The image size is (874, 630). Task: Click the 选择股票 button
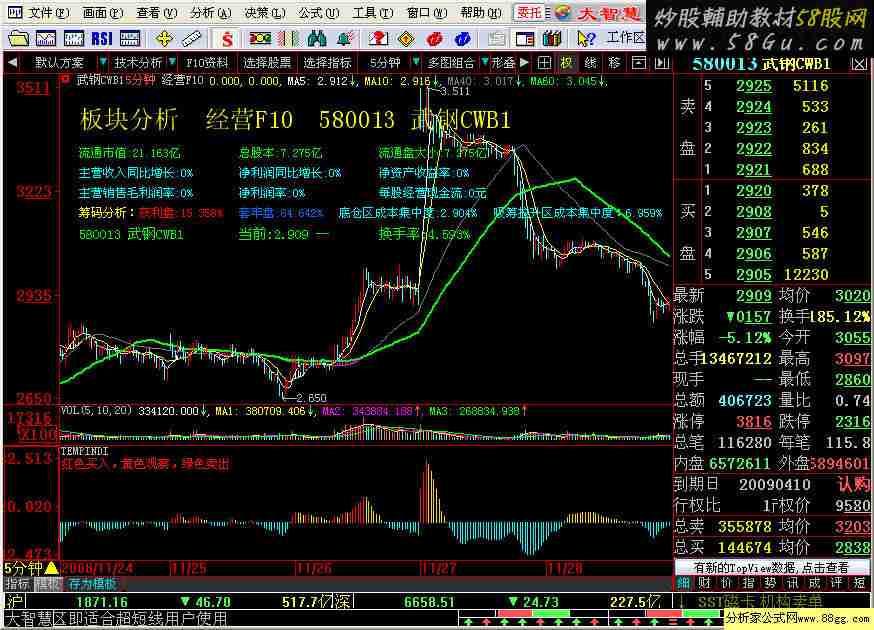(x=267, y=63)
